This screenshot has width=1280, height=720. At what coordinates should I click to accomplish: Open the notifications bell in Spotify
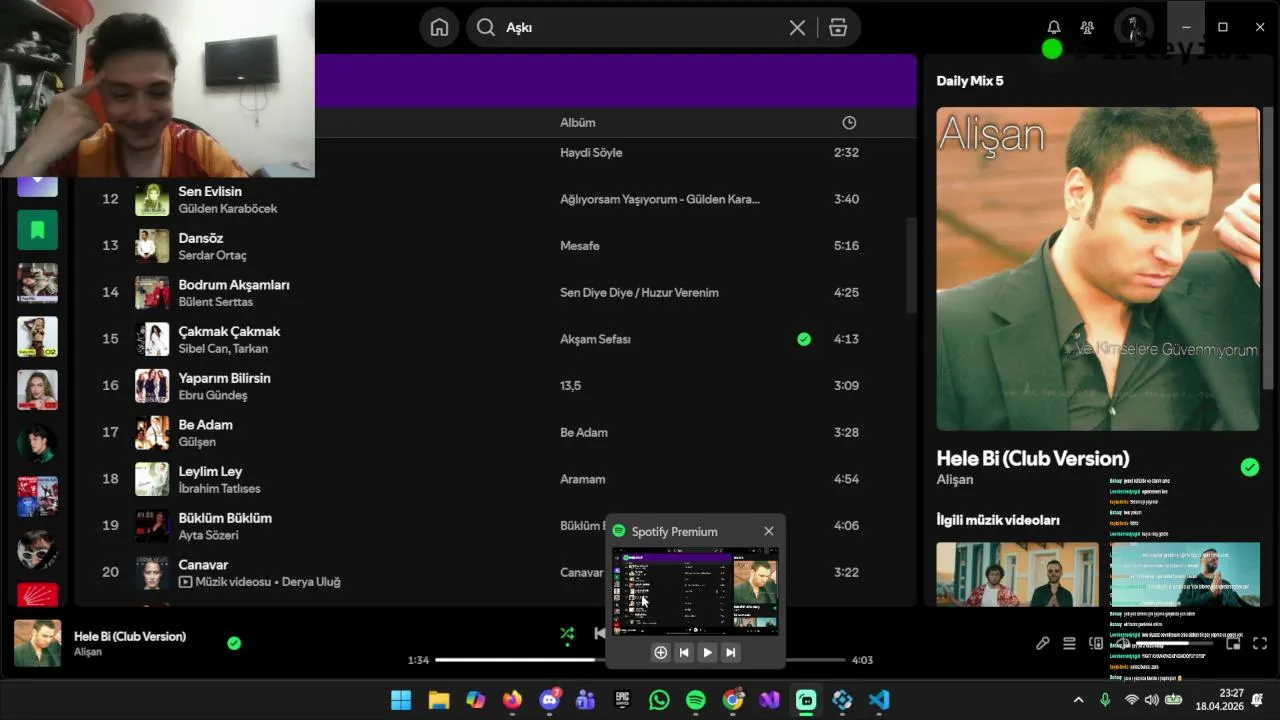[x=1054, y=27]
